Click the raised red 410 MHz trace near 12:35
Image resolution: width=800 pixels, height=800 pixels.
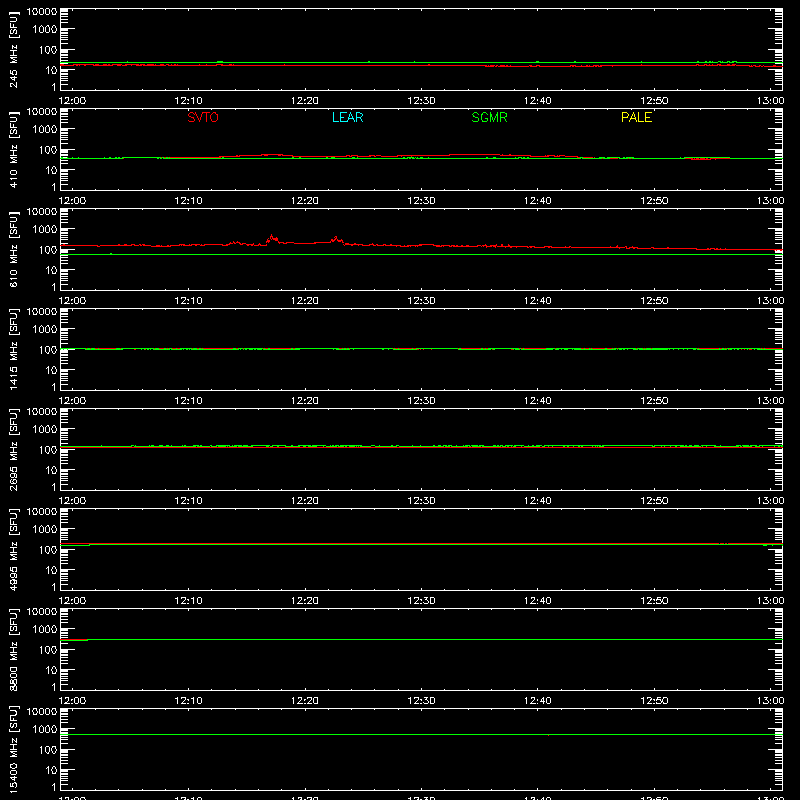pos(474,155)
